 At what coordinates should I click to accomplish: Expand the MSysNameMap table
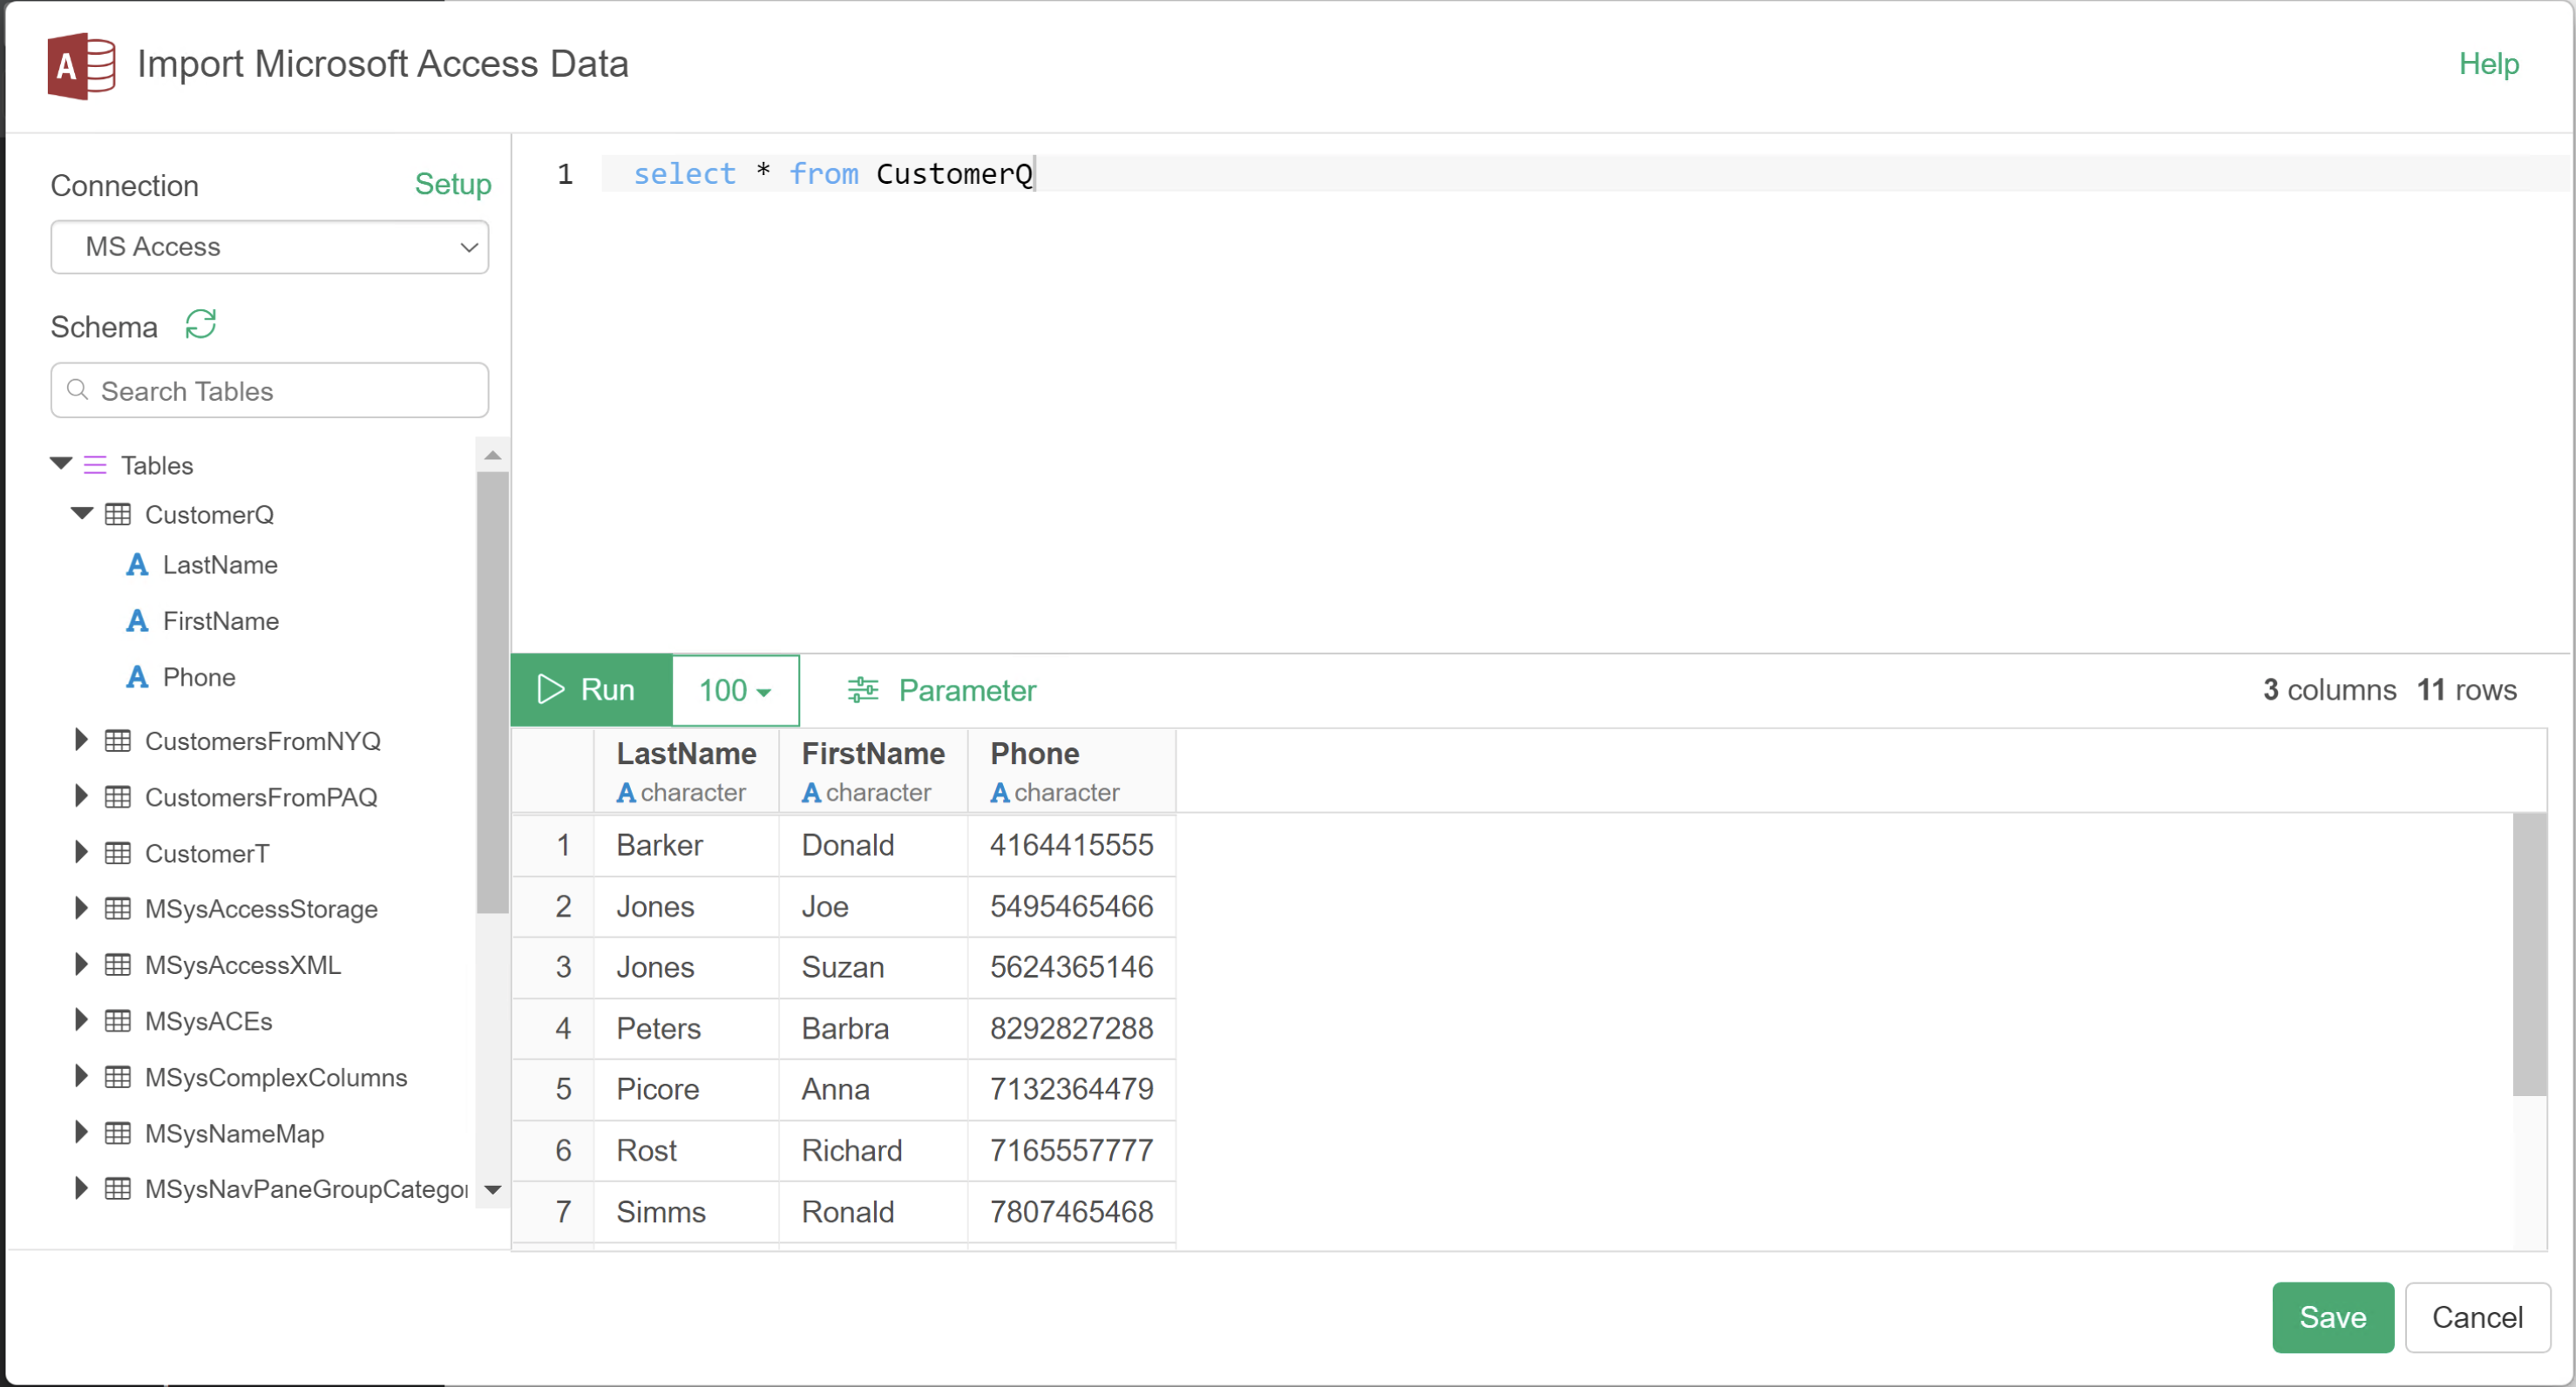(81, 1131)
